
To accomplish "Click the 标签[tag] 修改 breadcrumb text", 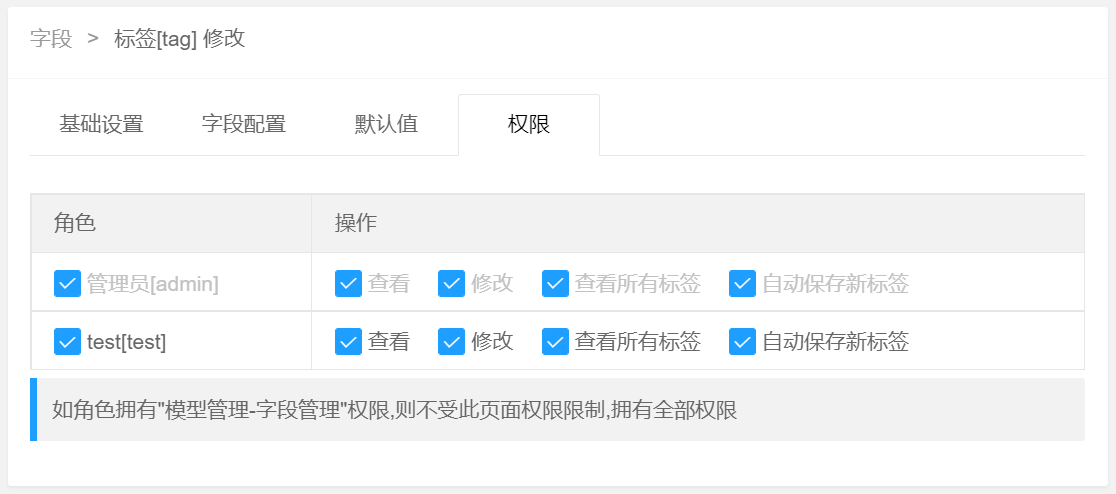I will 180,38.
